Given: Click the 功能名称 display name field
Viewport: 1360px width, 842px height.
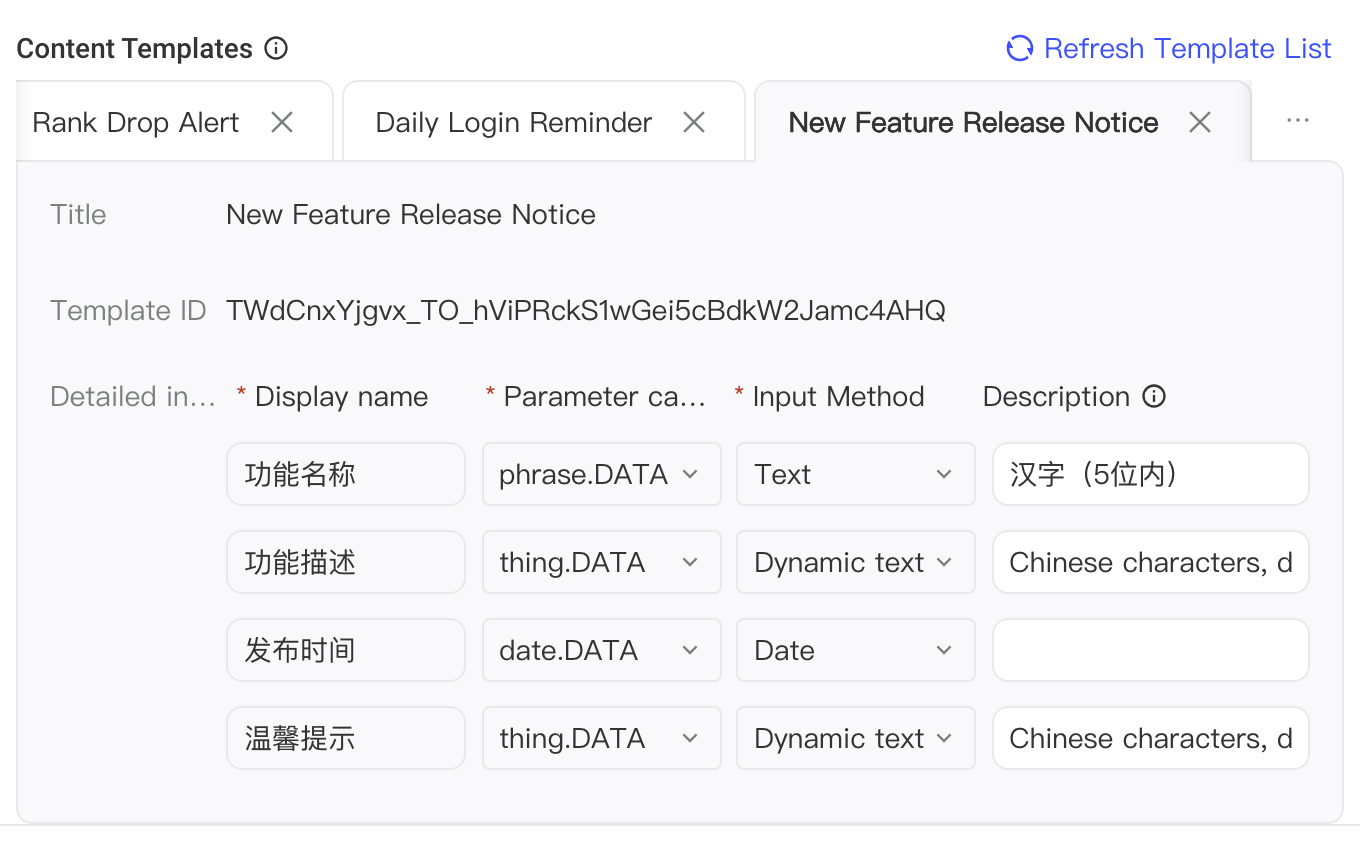Looking at the screenshot, I should click(346, 474).
